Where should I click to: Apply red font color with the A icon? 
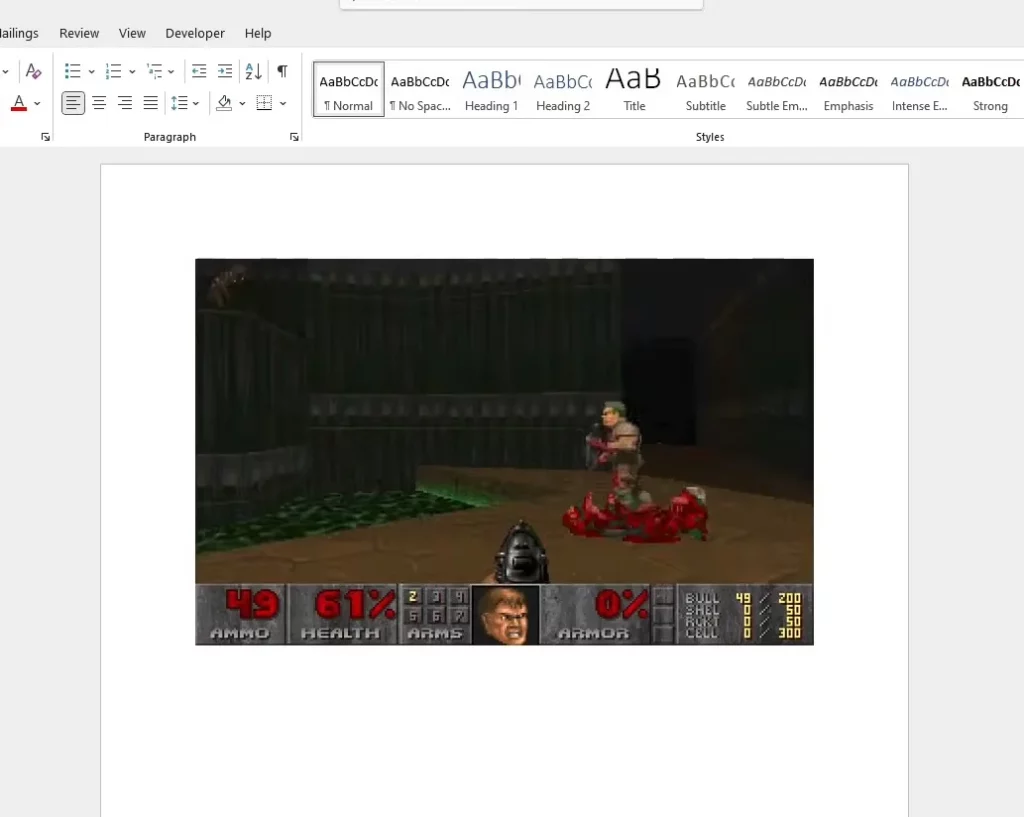pos(19,103)
